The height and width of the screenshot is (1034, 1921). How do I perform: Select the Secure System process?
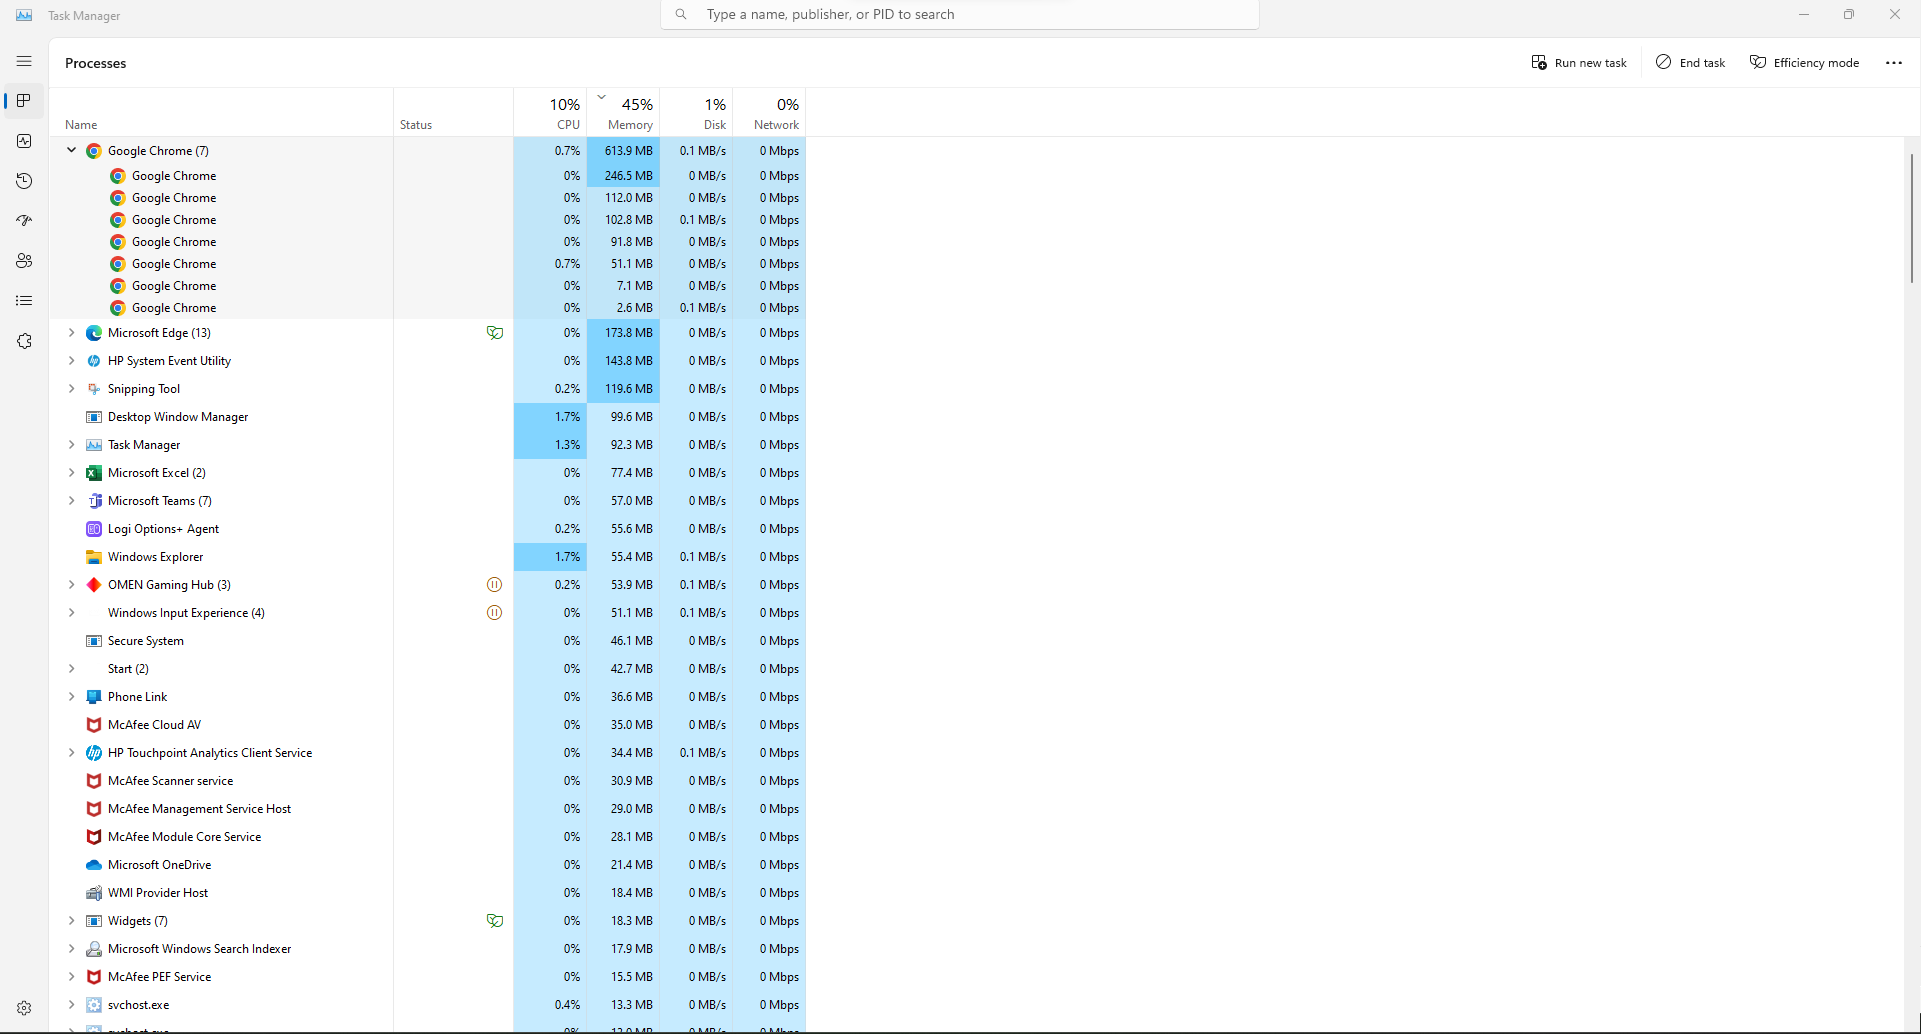point(428,641)
